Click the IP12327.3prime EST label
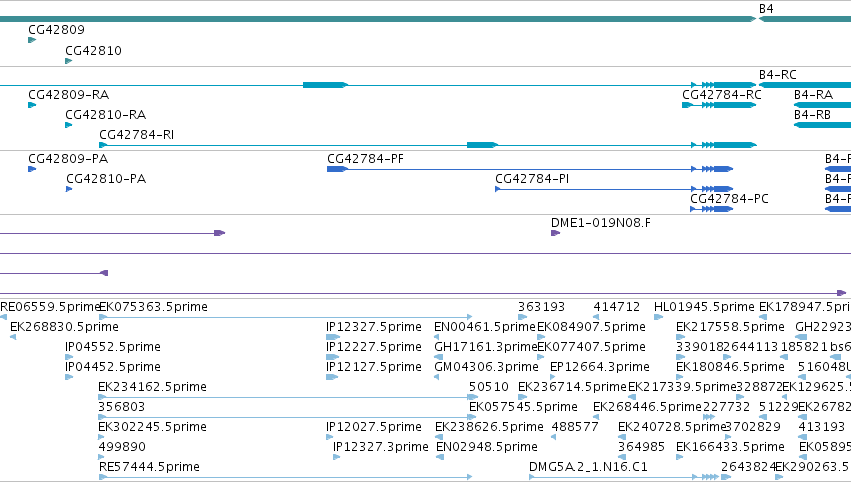This screenshot has width=851, height=482. tap(380, 447)
